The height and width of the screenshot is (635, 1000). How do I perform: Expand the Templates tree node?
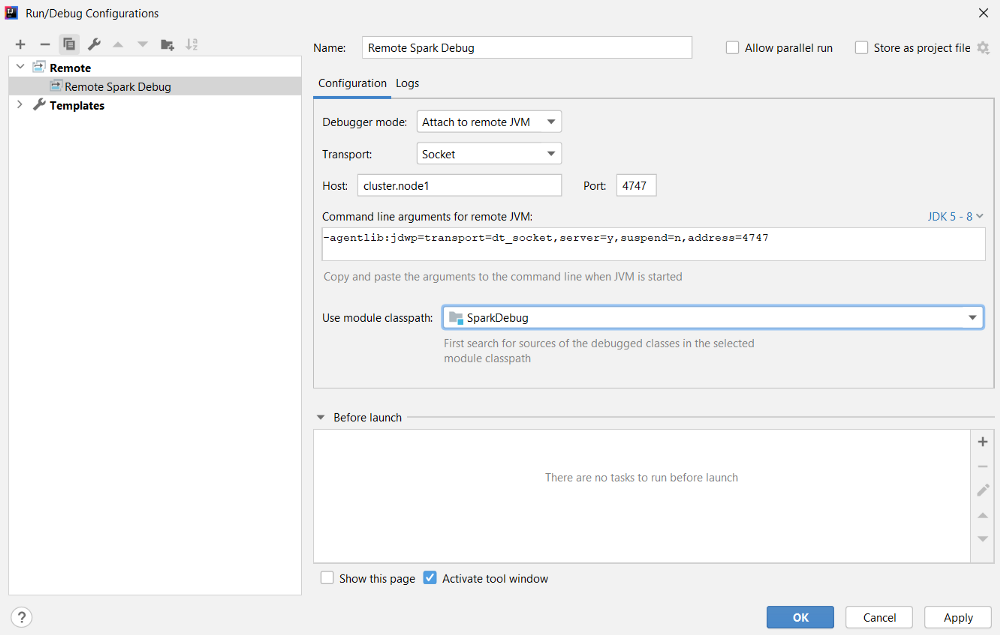click(20, 105)
